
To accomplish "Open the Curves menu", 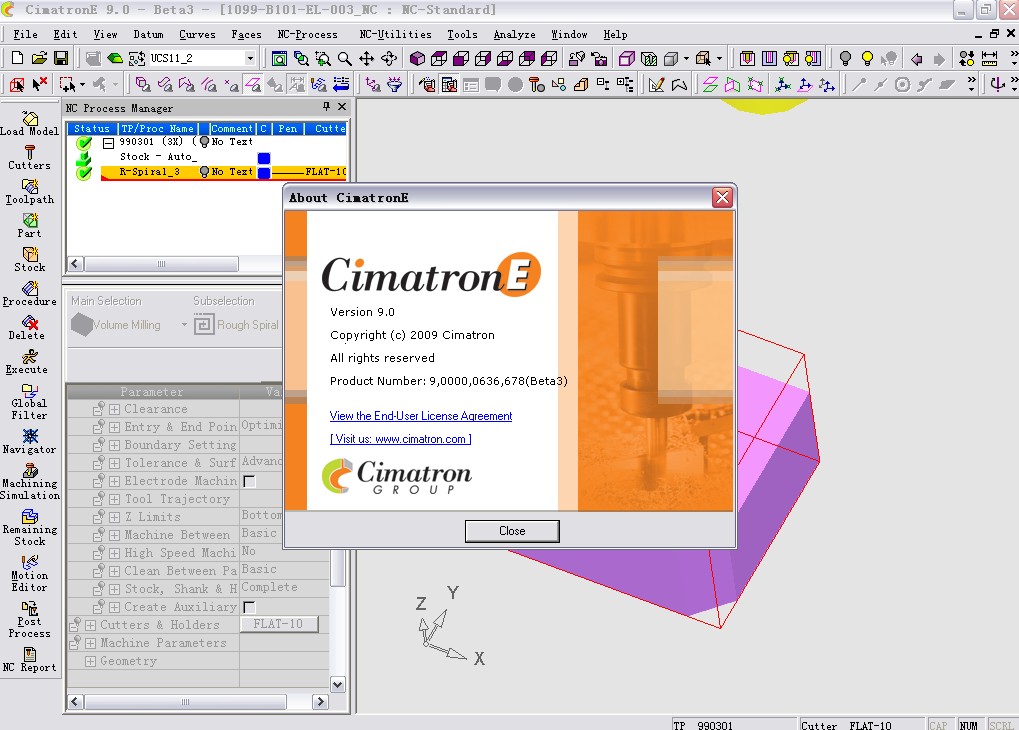I will tap(197, 34).
